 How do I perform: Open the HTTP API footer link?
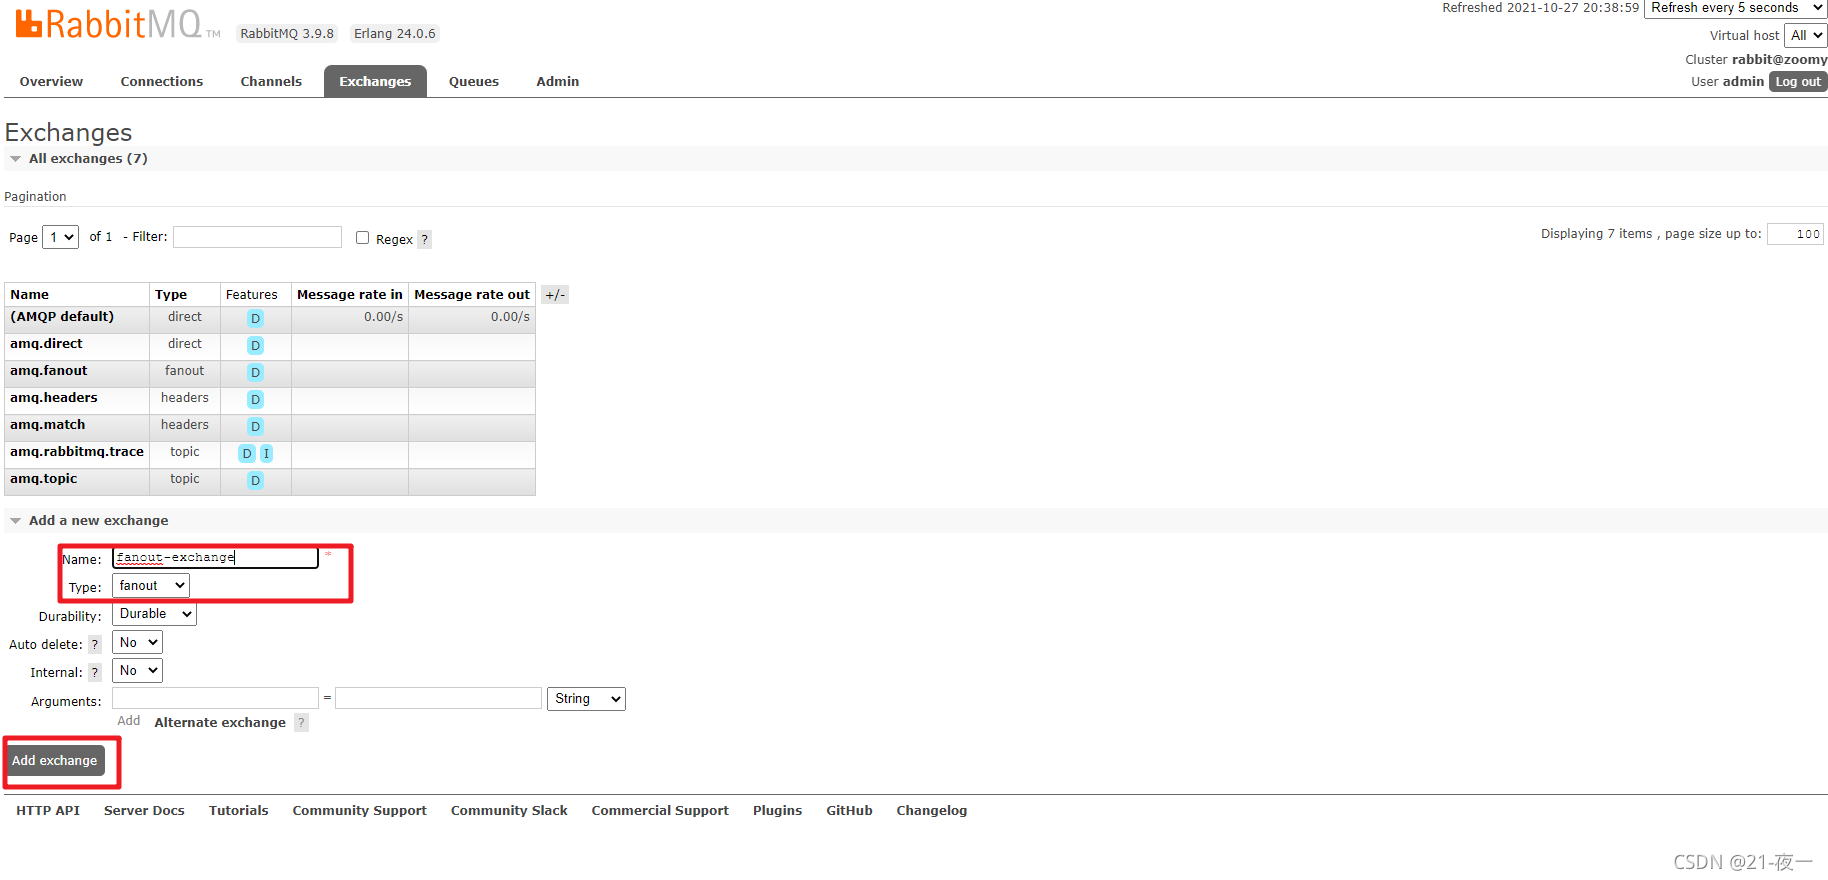(48, 811)
